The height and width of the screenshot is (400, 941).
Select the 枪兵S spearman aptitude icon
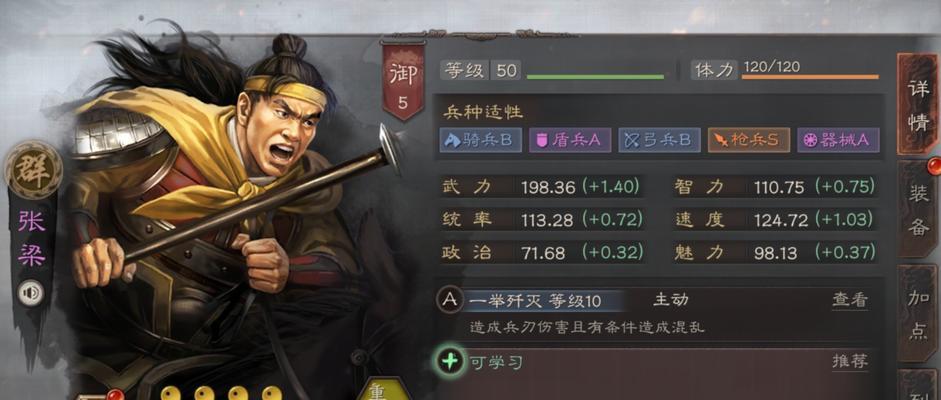pyautogui.click(x=748, y=140)
